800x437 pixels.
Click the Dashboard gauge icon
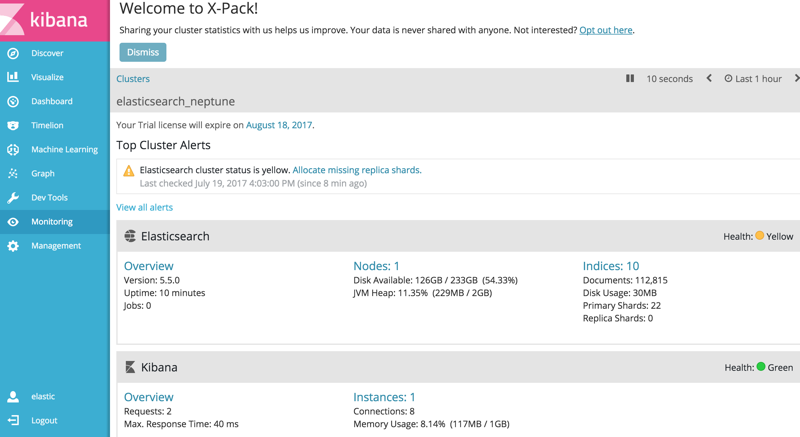click(13, 101)
